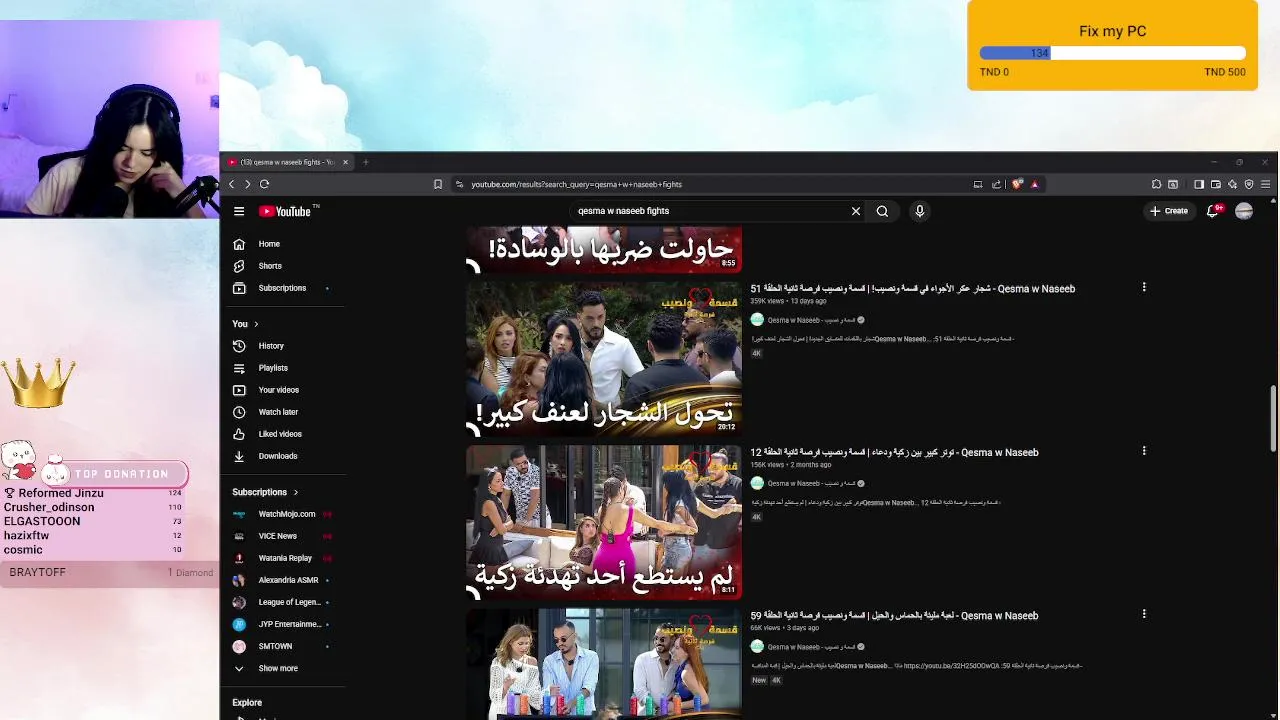Open the browser main menu
1280x720 pixels.
(x=1265, y=184)
